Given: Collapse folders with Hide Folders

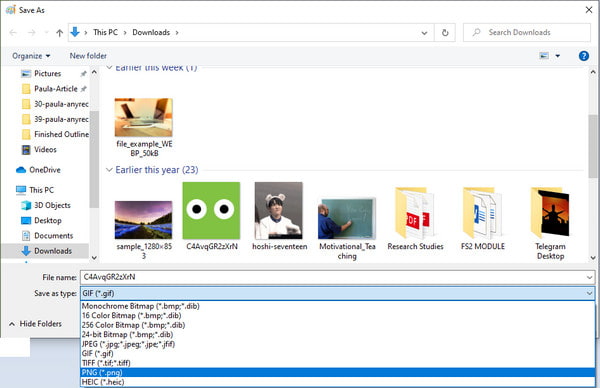Looking at the screenshot, I should 35,324.
